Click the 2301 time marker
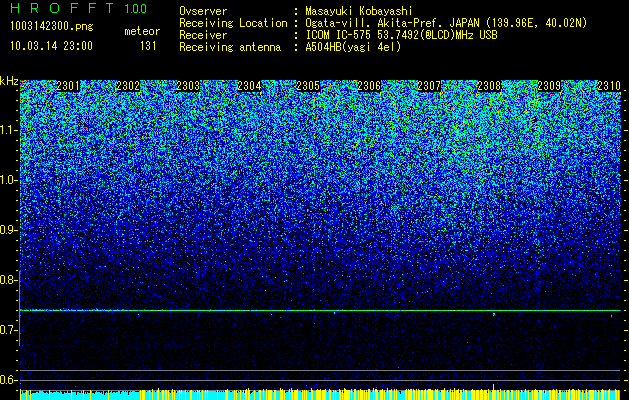 tap(68, 86)
